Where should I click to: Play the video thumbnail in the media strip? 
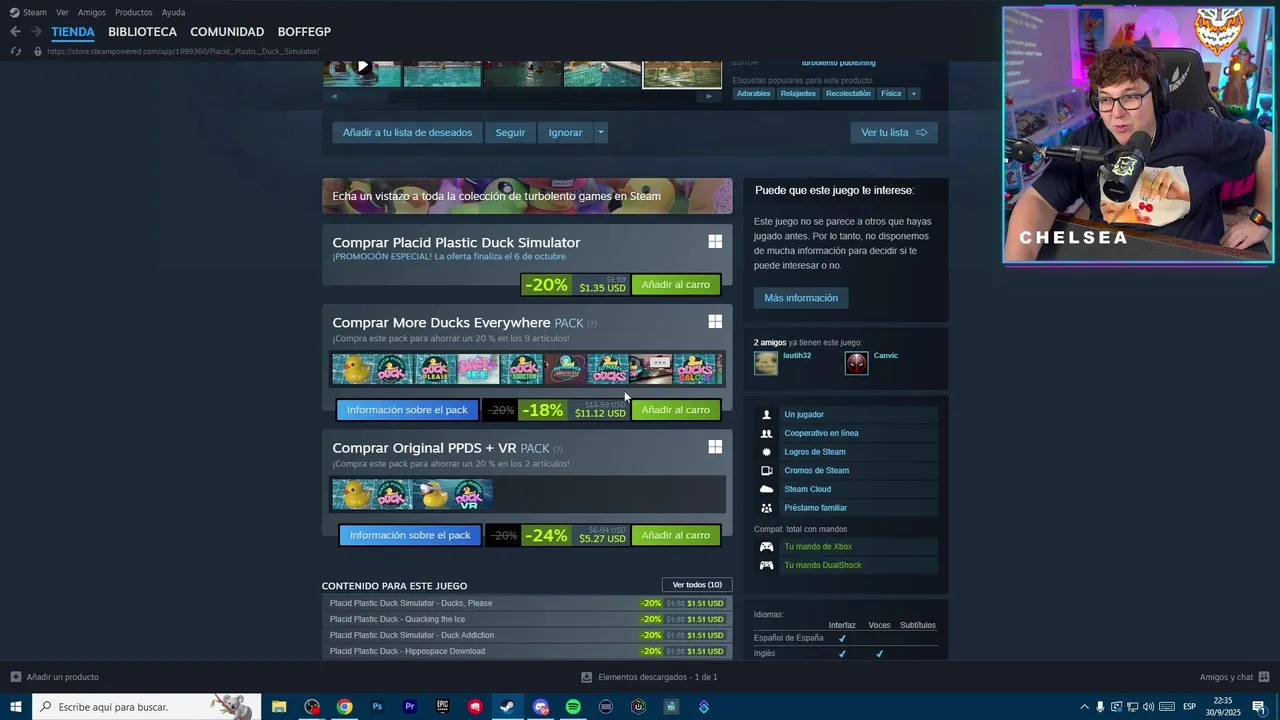[362, 72]
